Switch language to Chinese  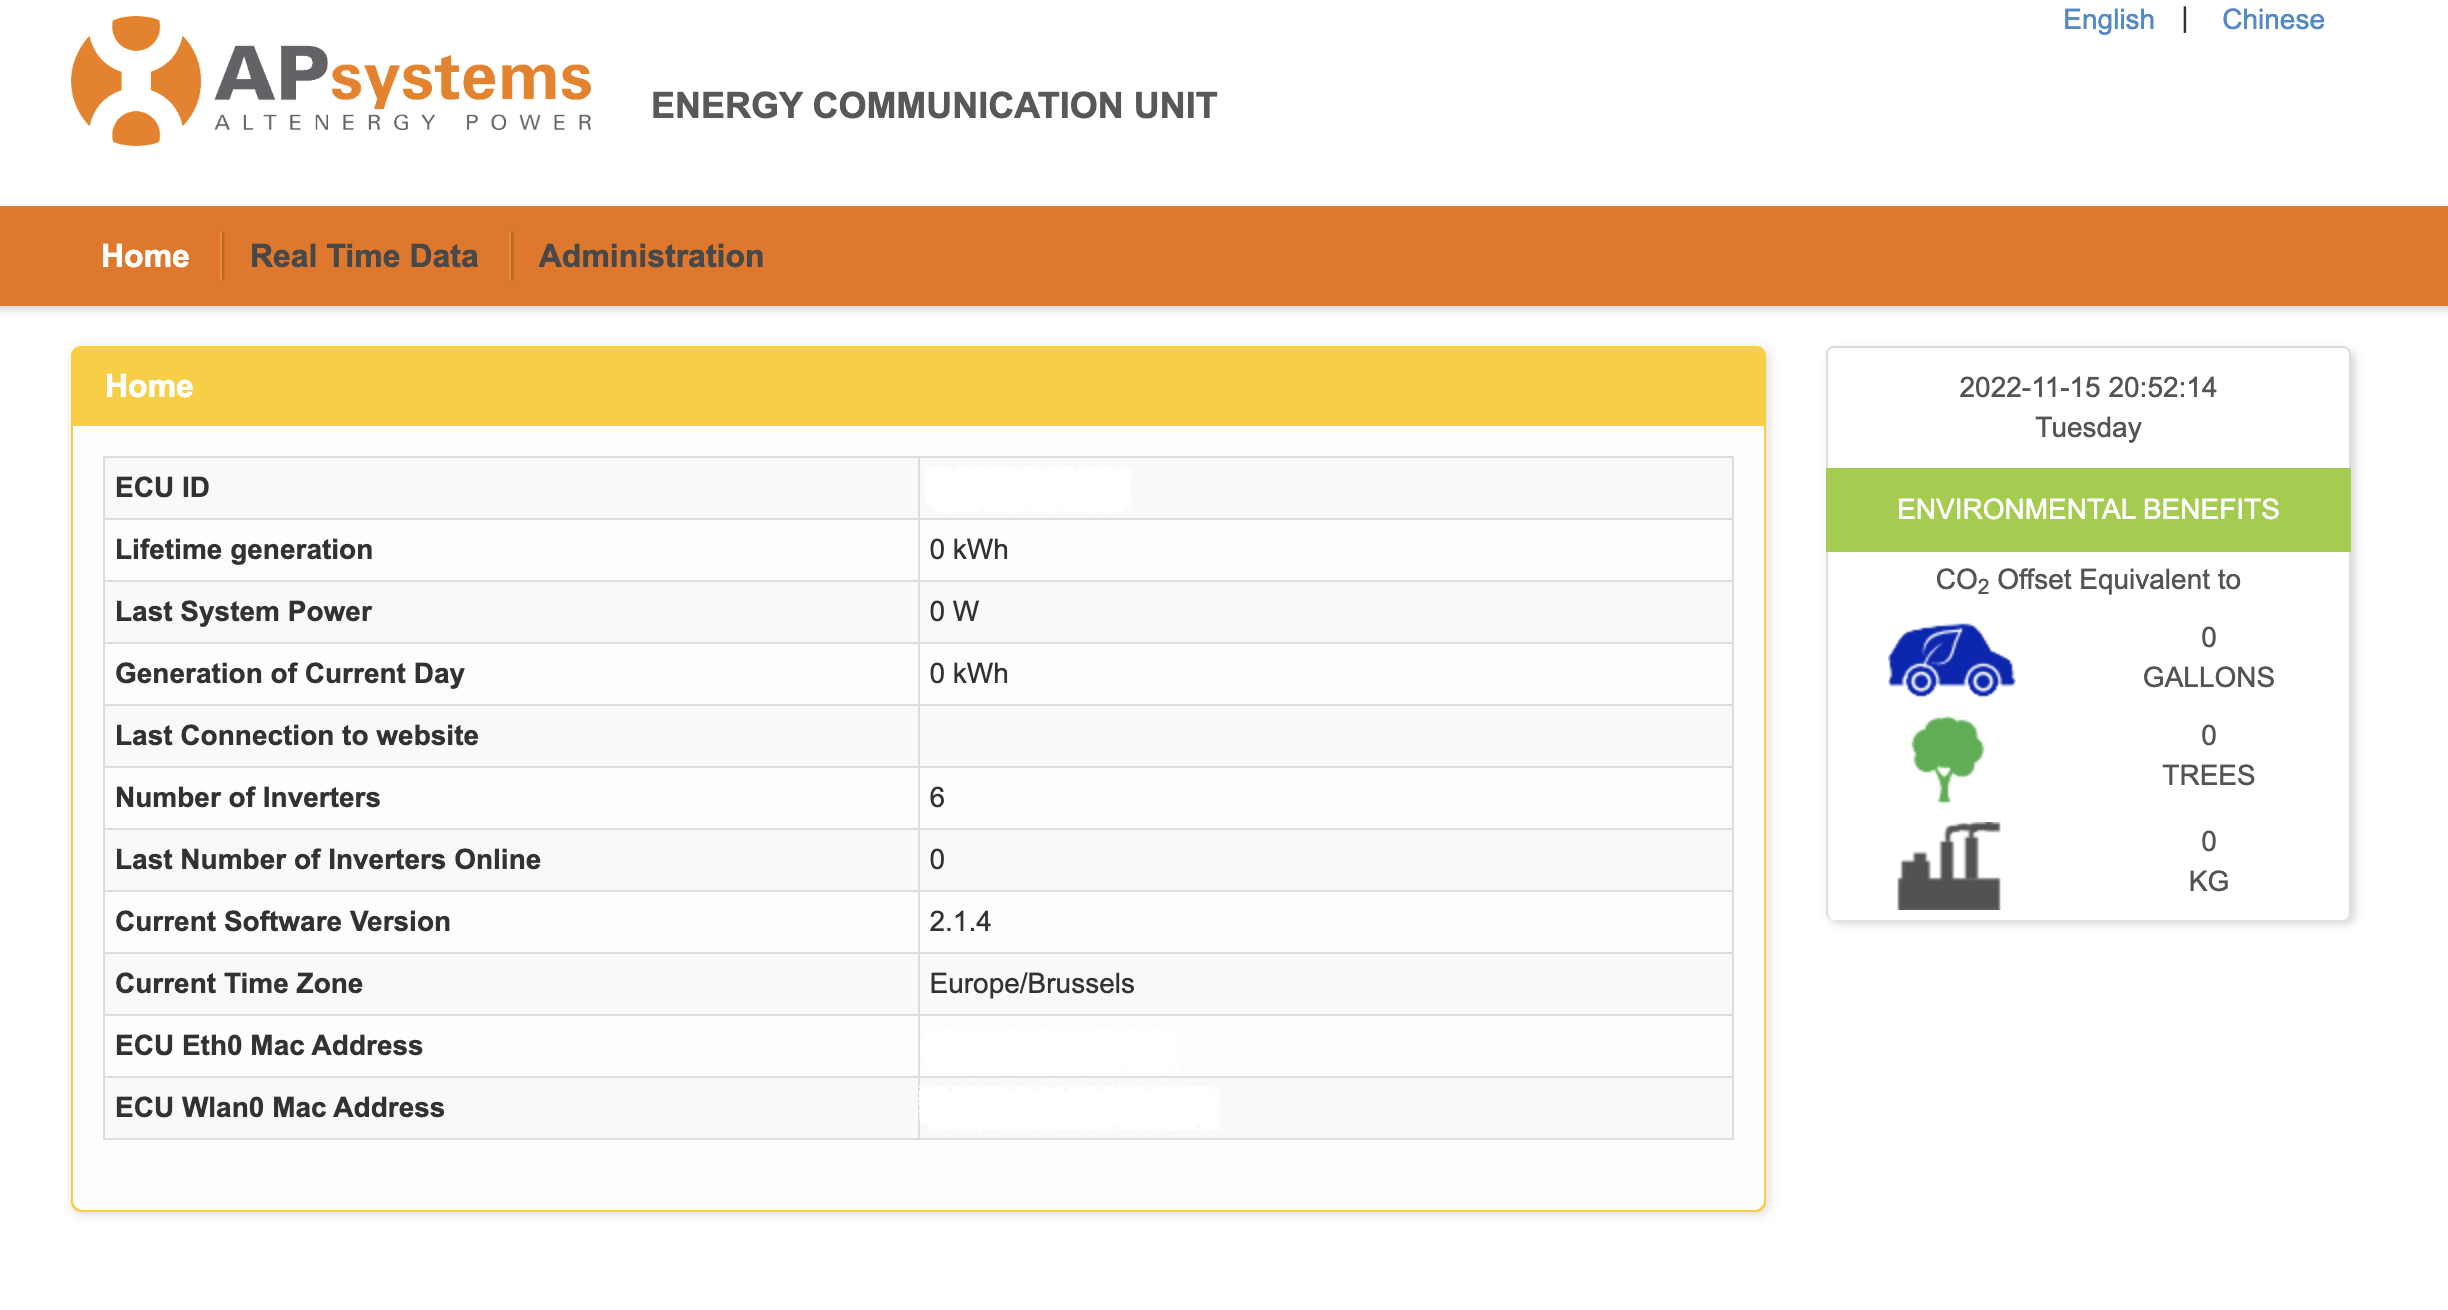click(2271, 19)
